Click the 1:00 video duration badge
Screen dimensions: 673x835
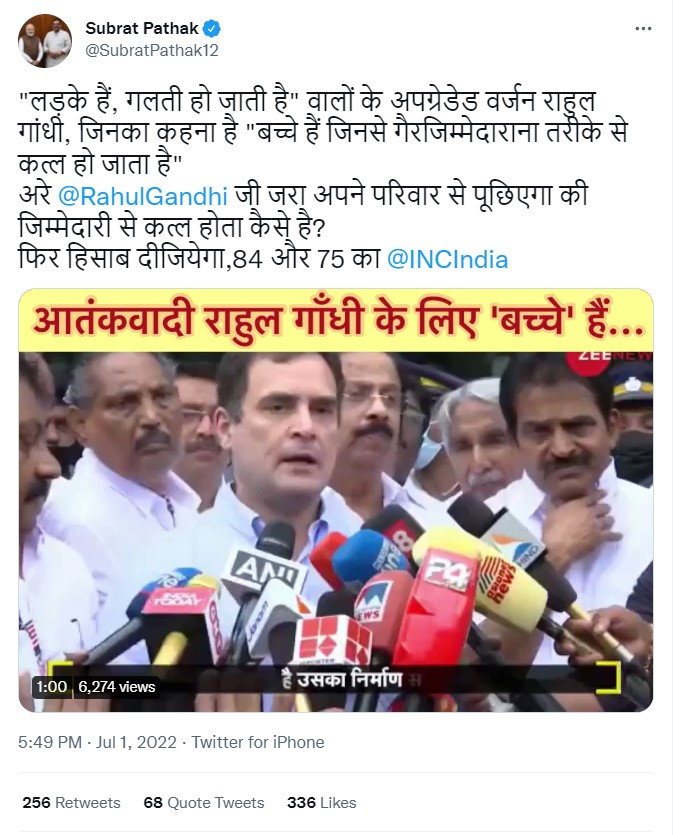click(52, 686)
